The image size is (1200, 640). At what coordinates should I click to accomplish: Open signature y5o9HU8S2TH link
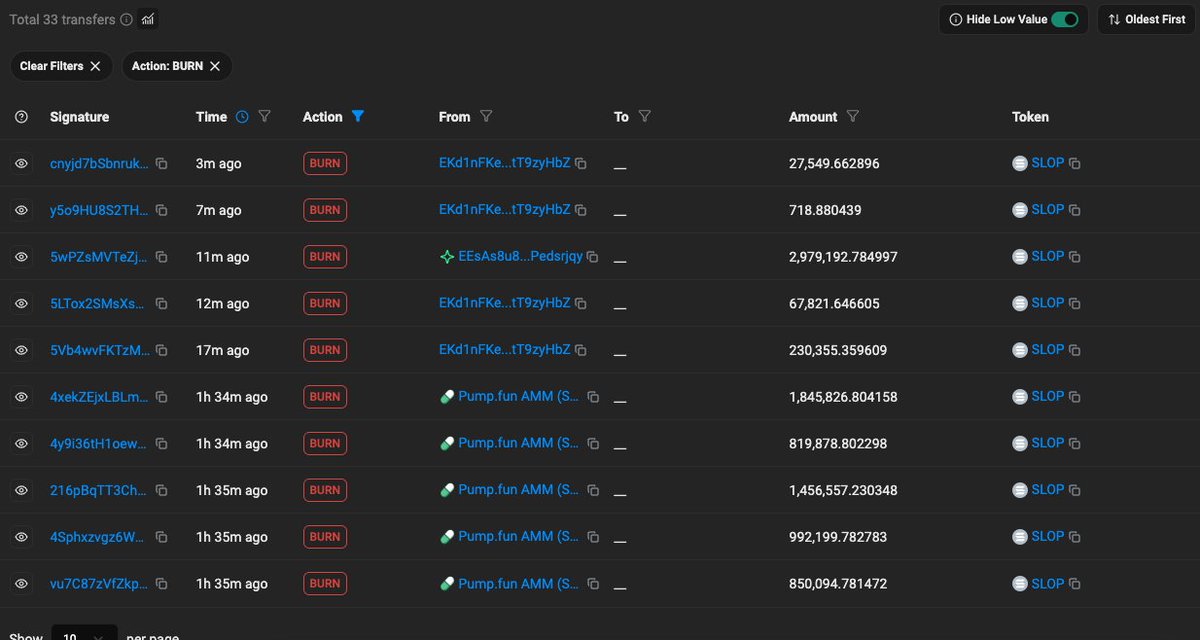coord(99,210)
